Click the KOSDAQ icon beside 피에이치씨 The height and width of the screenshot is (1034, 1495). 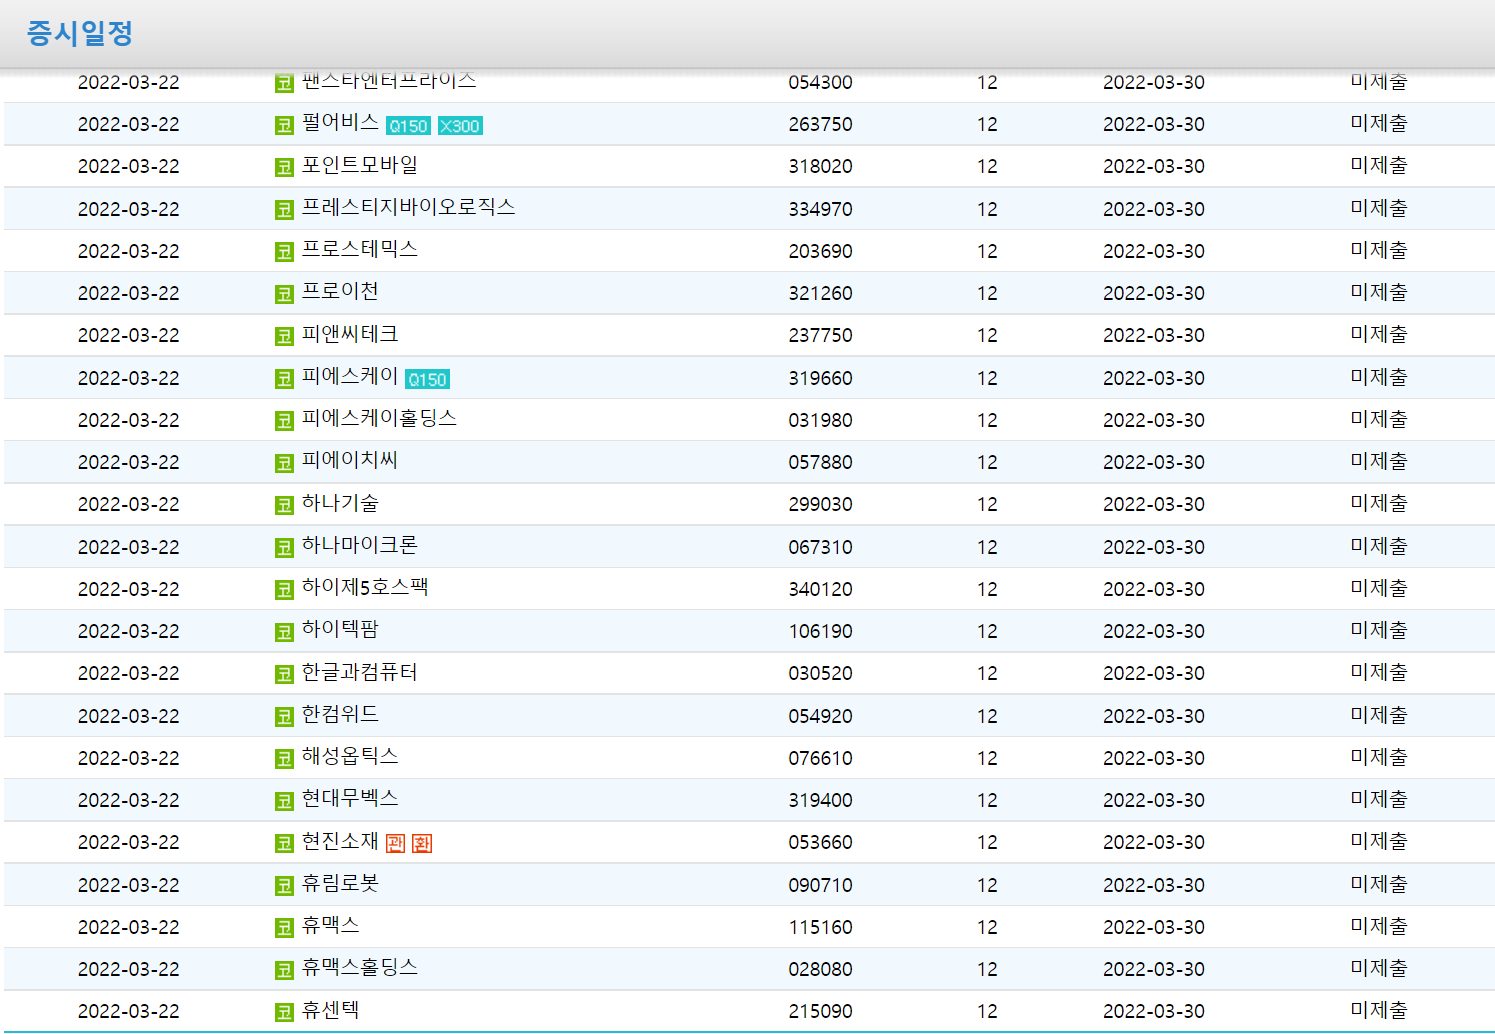[x=284, y=463]
